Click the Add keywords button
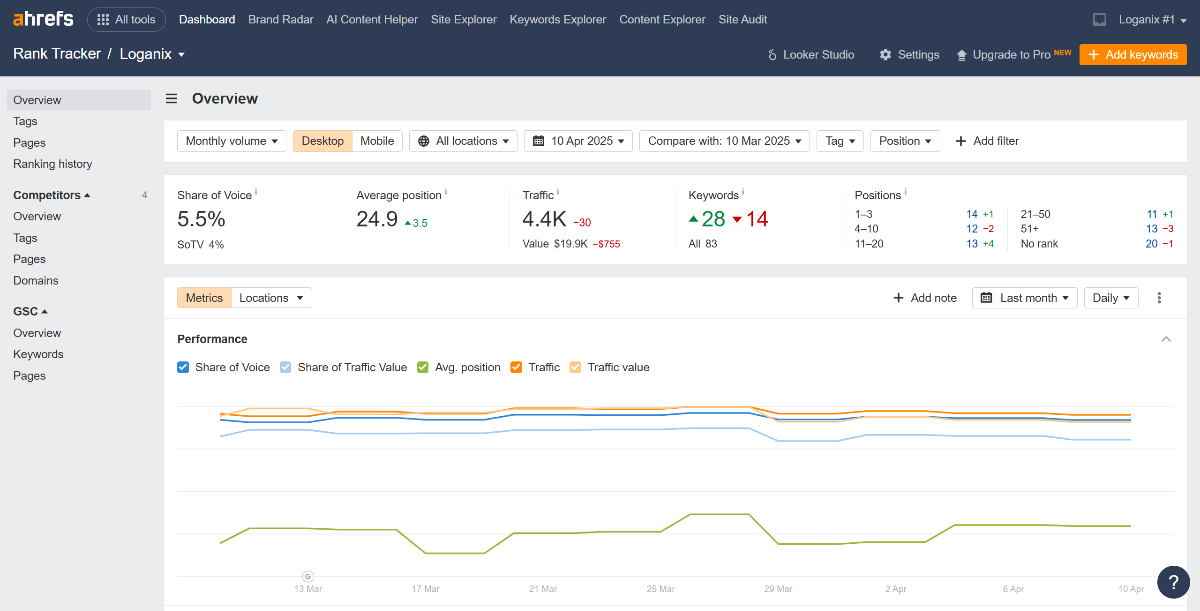 pos(1133,55)
